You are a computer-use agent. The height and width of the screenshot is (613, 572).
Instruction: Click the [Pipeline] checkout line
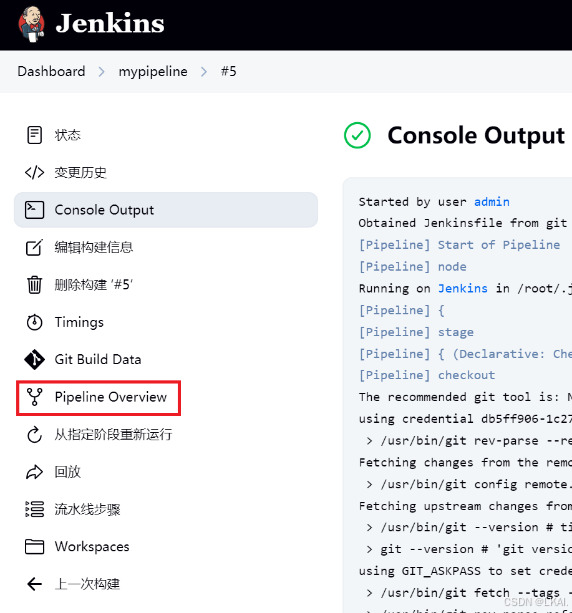[x=427, y=375]
